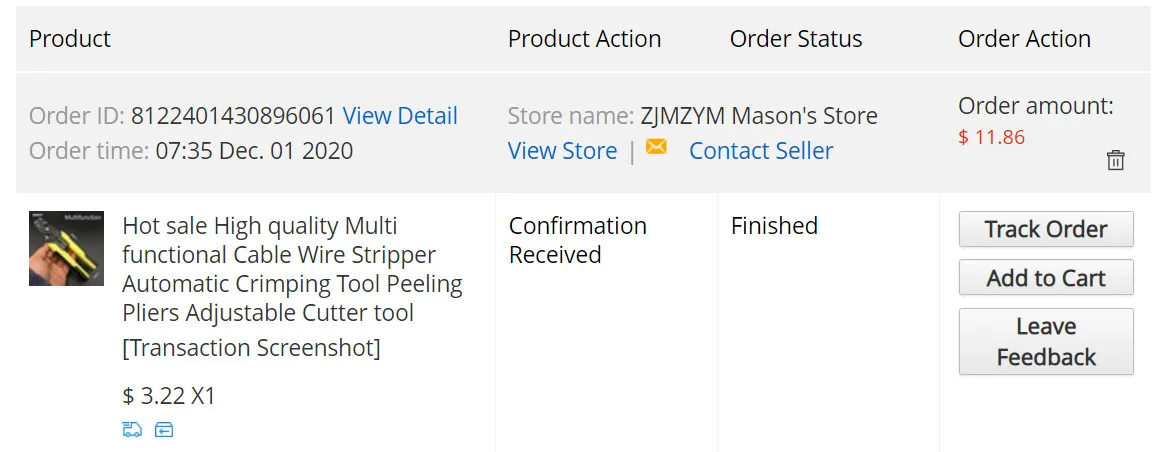Visit the seller via View Store

pos(562,151)
